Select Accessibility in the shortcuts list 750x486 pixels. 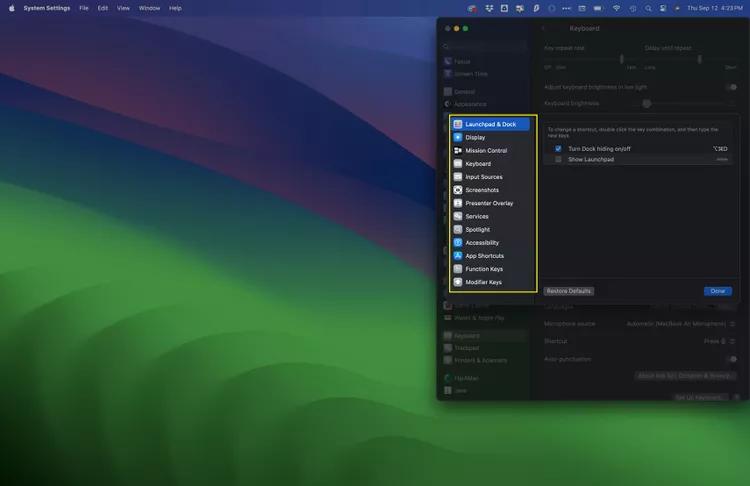coord(490,243)
